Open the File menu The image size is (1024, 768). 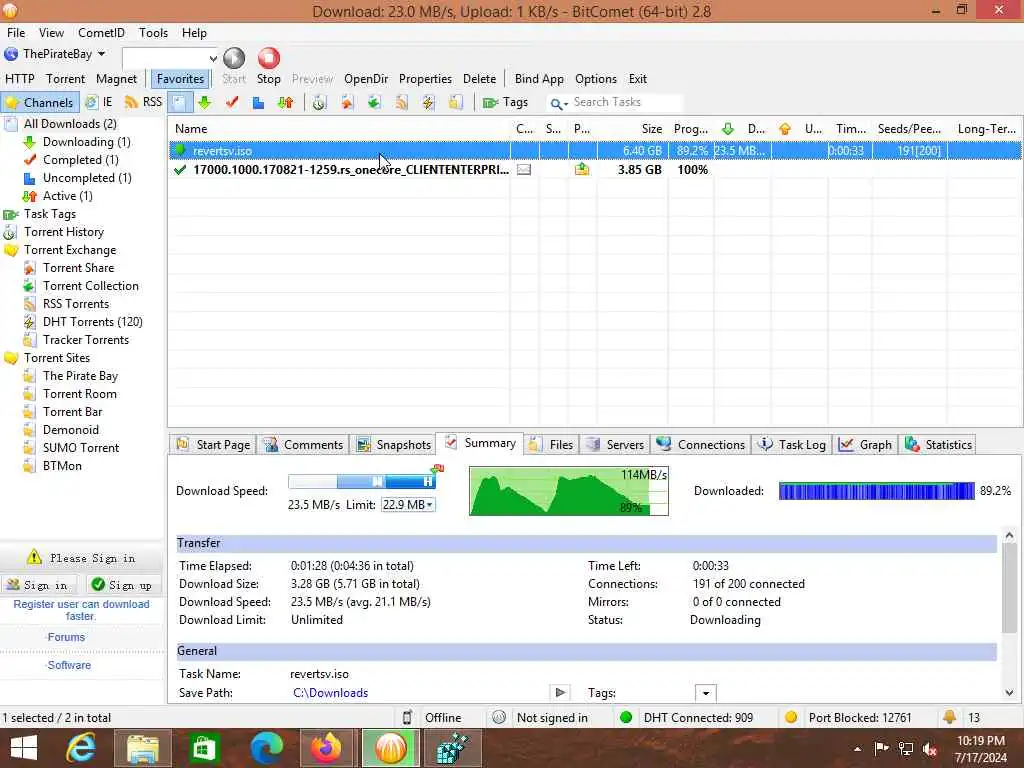[16, 33]
